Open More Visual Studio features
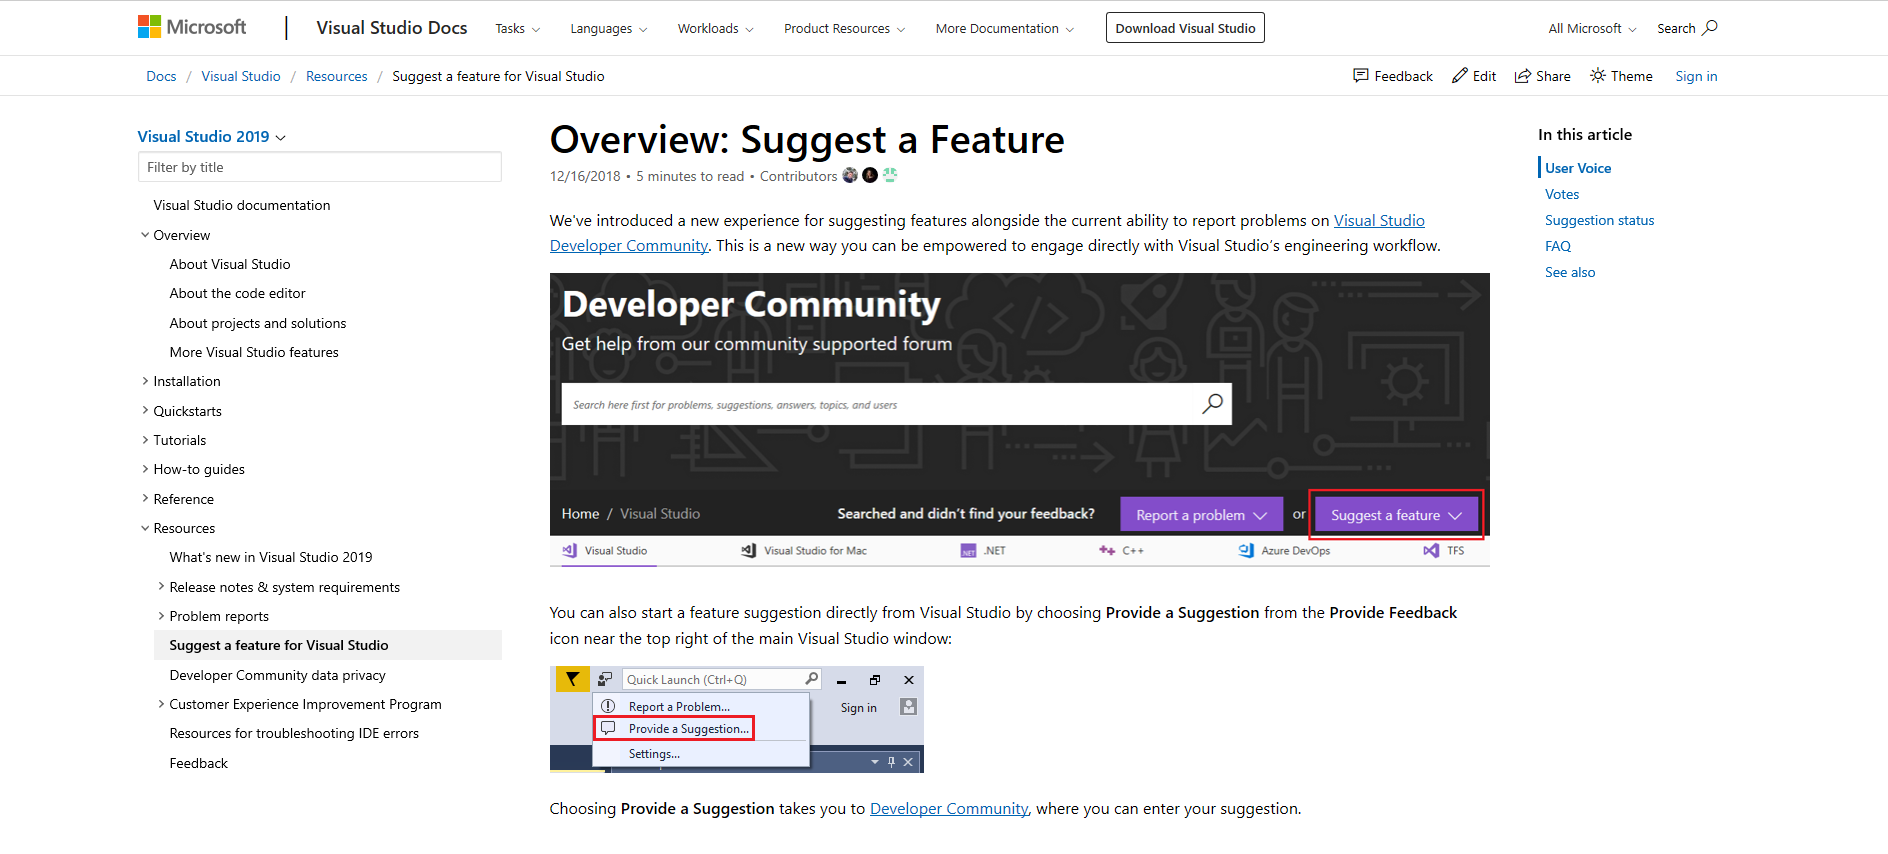Viewport: 1888px width, 854px height. point(254,352)
